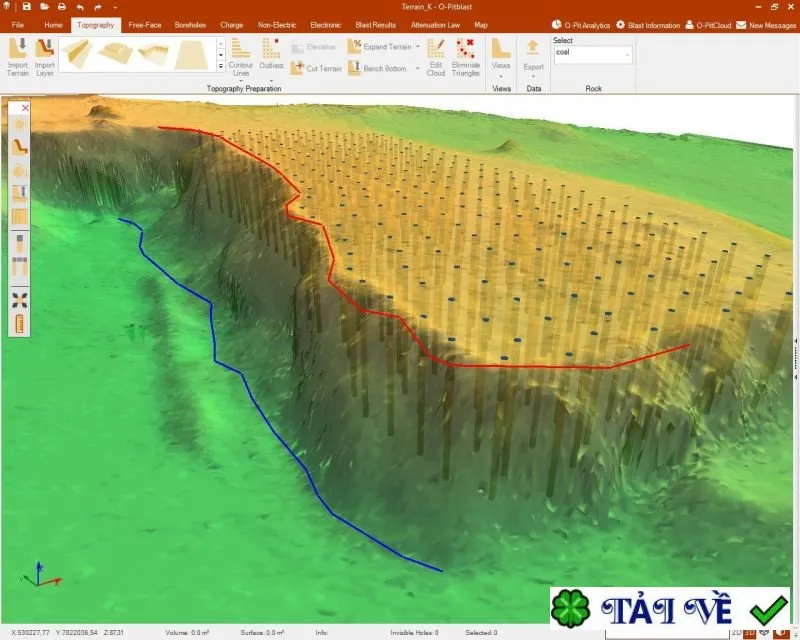Open the Expand Terrain dropdown arrow
This screenshot has width=800, height=640.
418,46
